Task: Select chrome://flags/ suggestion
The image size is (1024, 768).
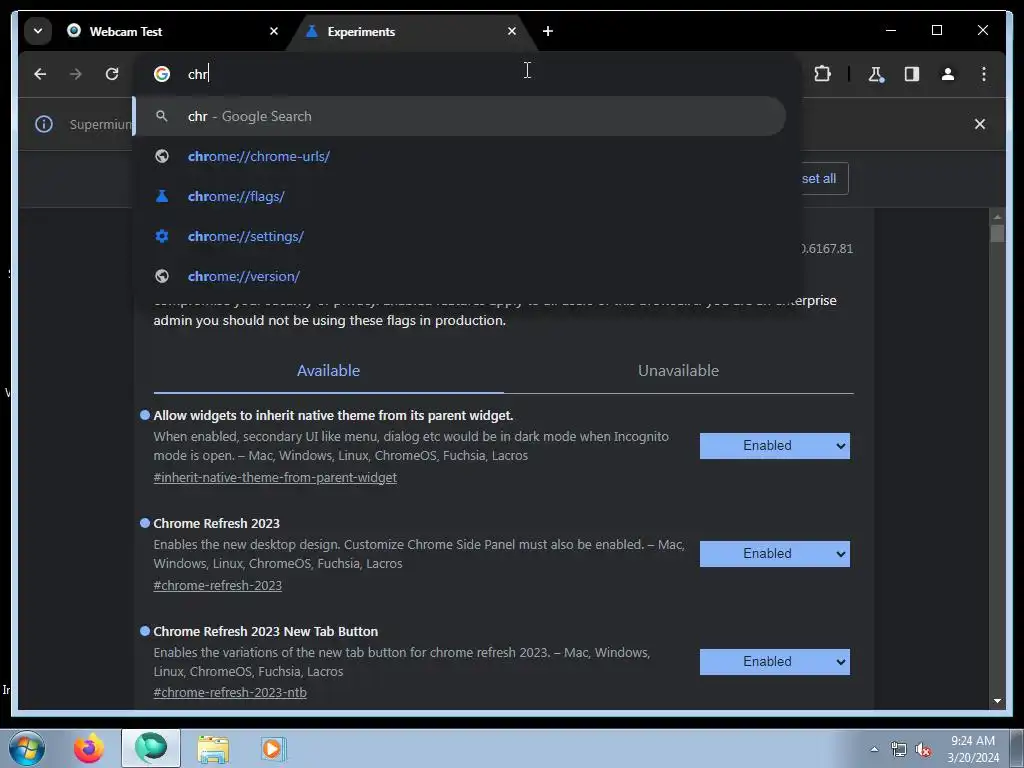Action: (460, 196)
